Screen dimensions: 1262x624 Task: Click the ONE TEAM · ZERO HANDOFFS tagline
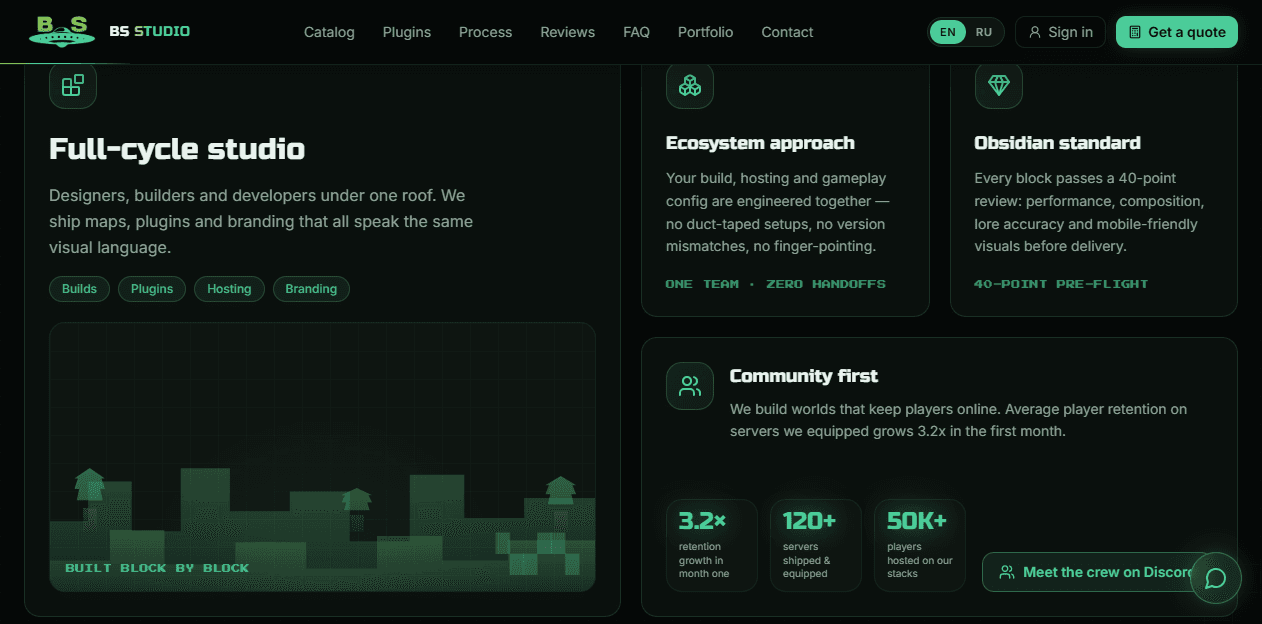click(x=776, y=284)
